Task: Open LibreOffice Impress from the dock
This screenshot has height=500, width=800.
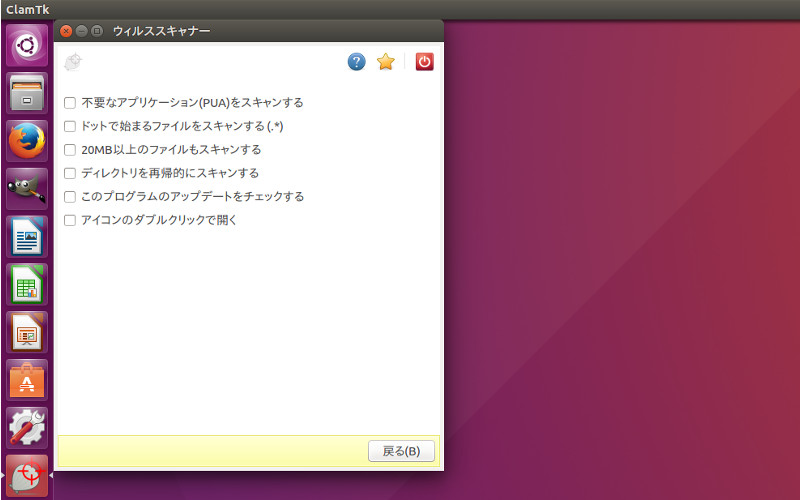Action: point(27,333)
